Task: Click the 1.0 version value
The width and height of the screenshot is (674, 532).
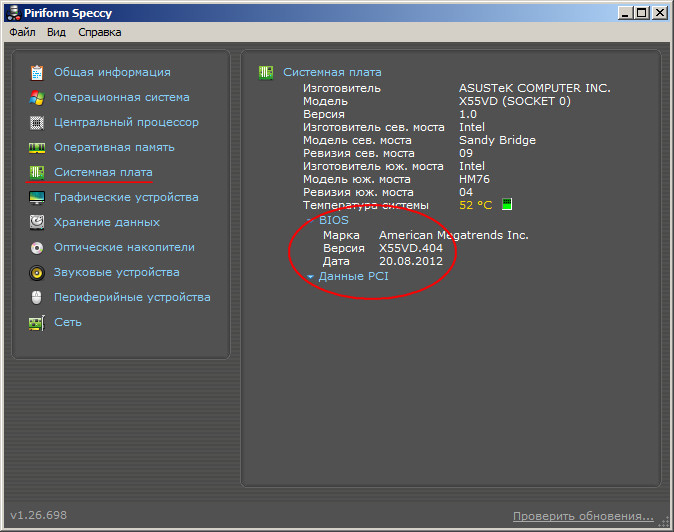Action: coord(468,114)
